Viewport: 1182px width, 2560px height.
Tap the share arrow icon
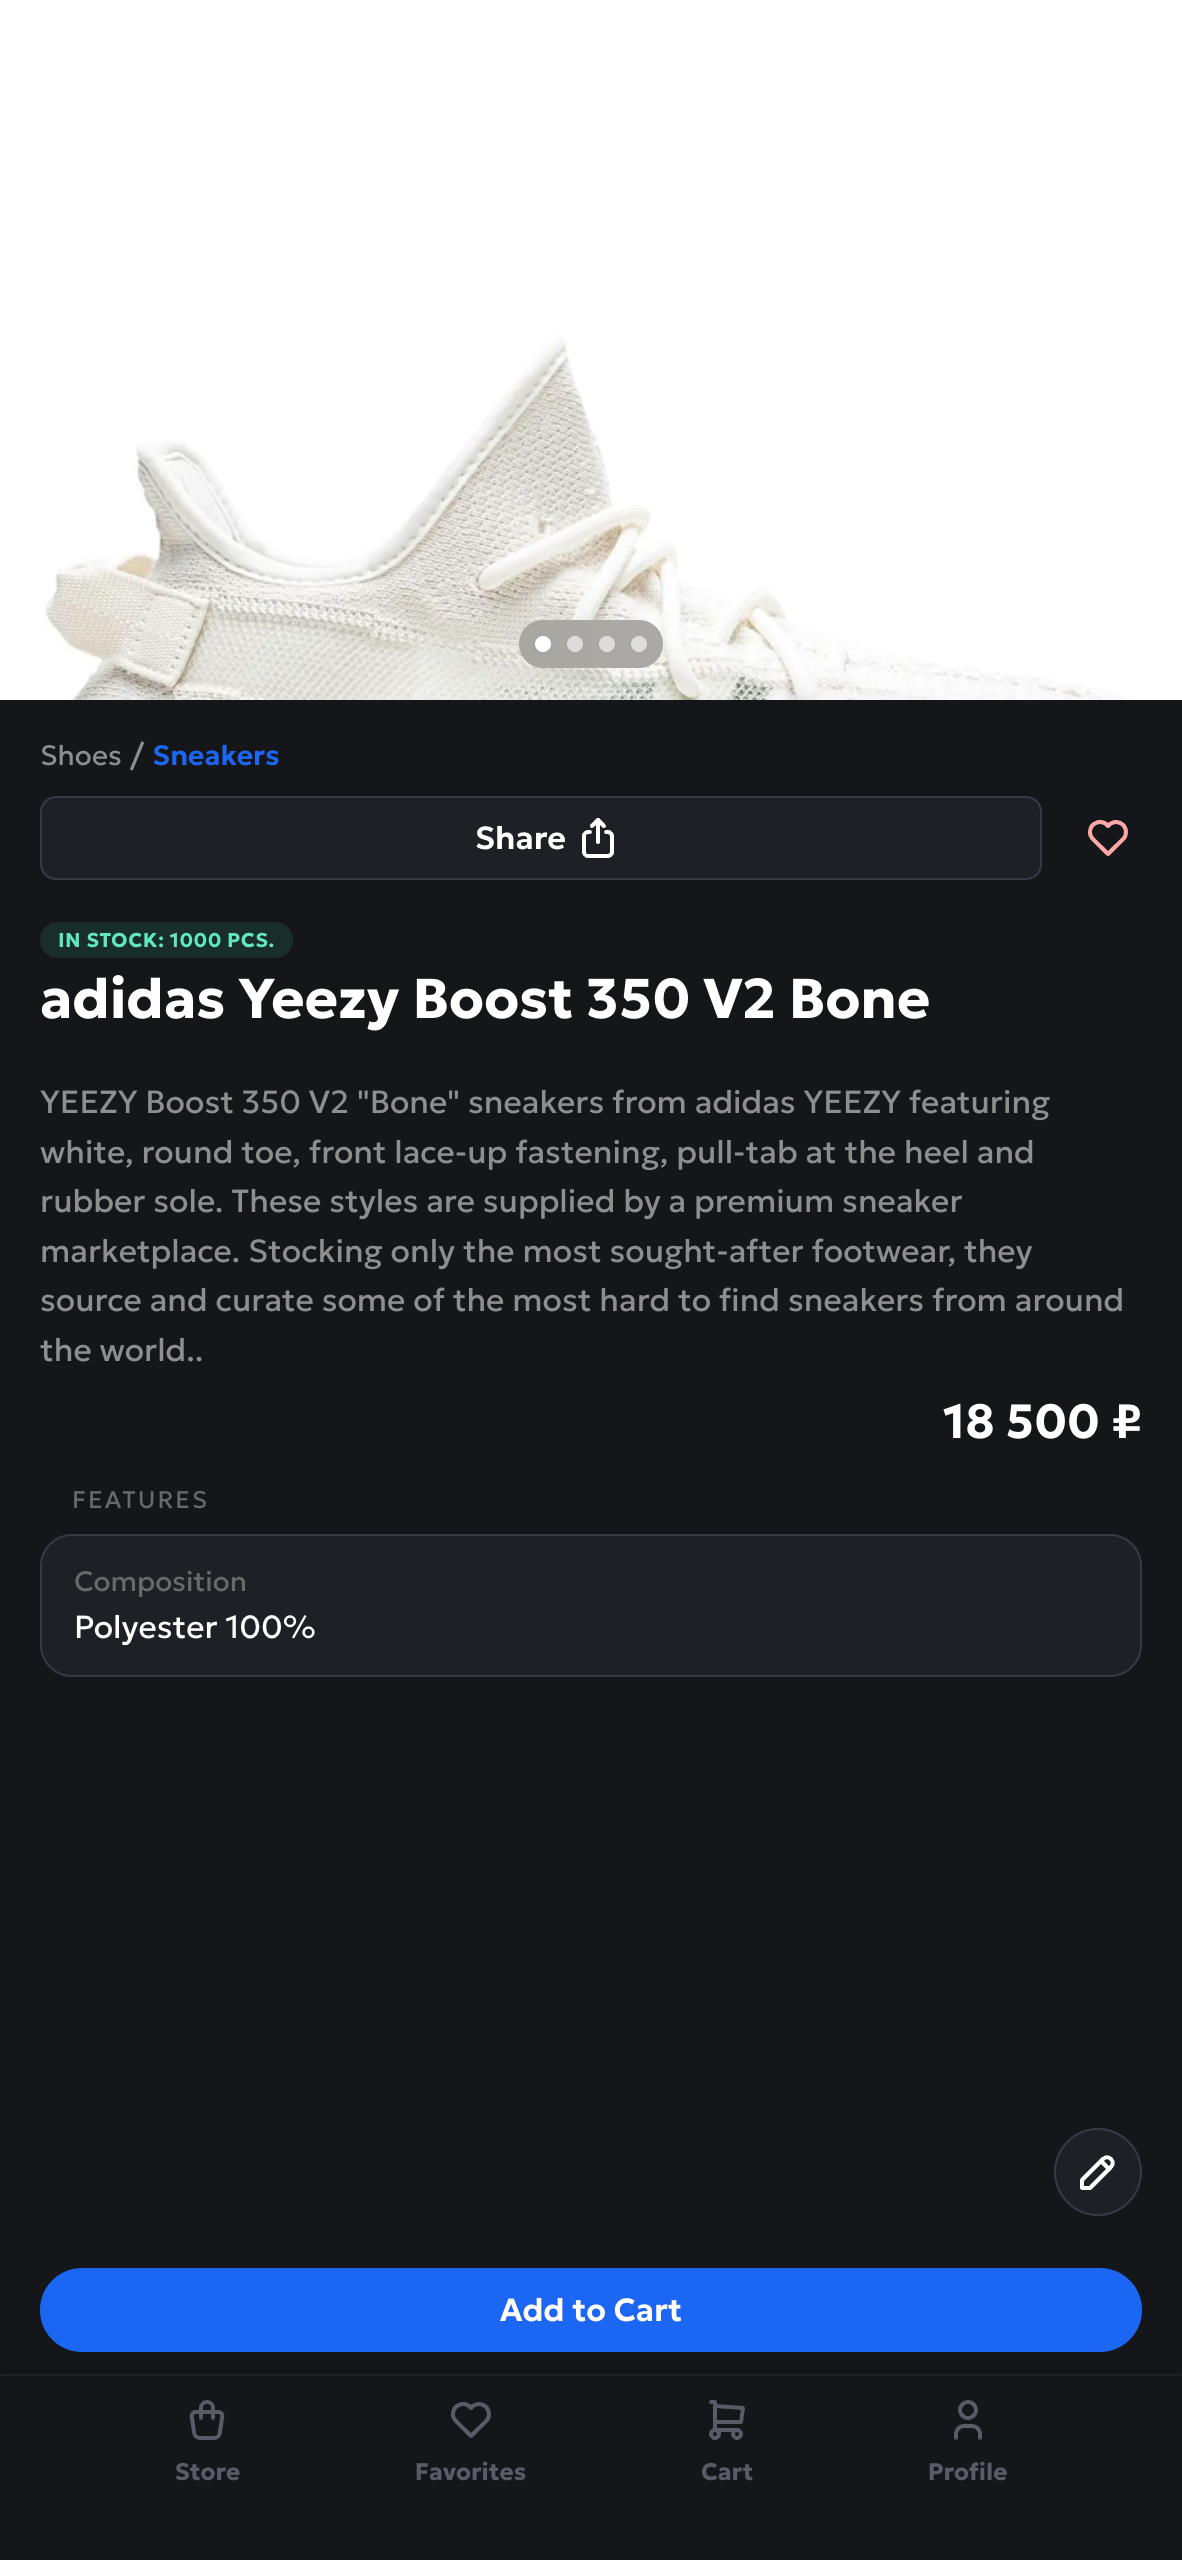(598, 838)
